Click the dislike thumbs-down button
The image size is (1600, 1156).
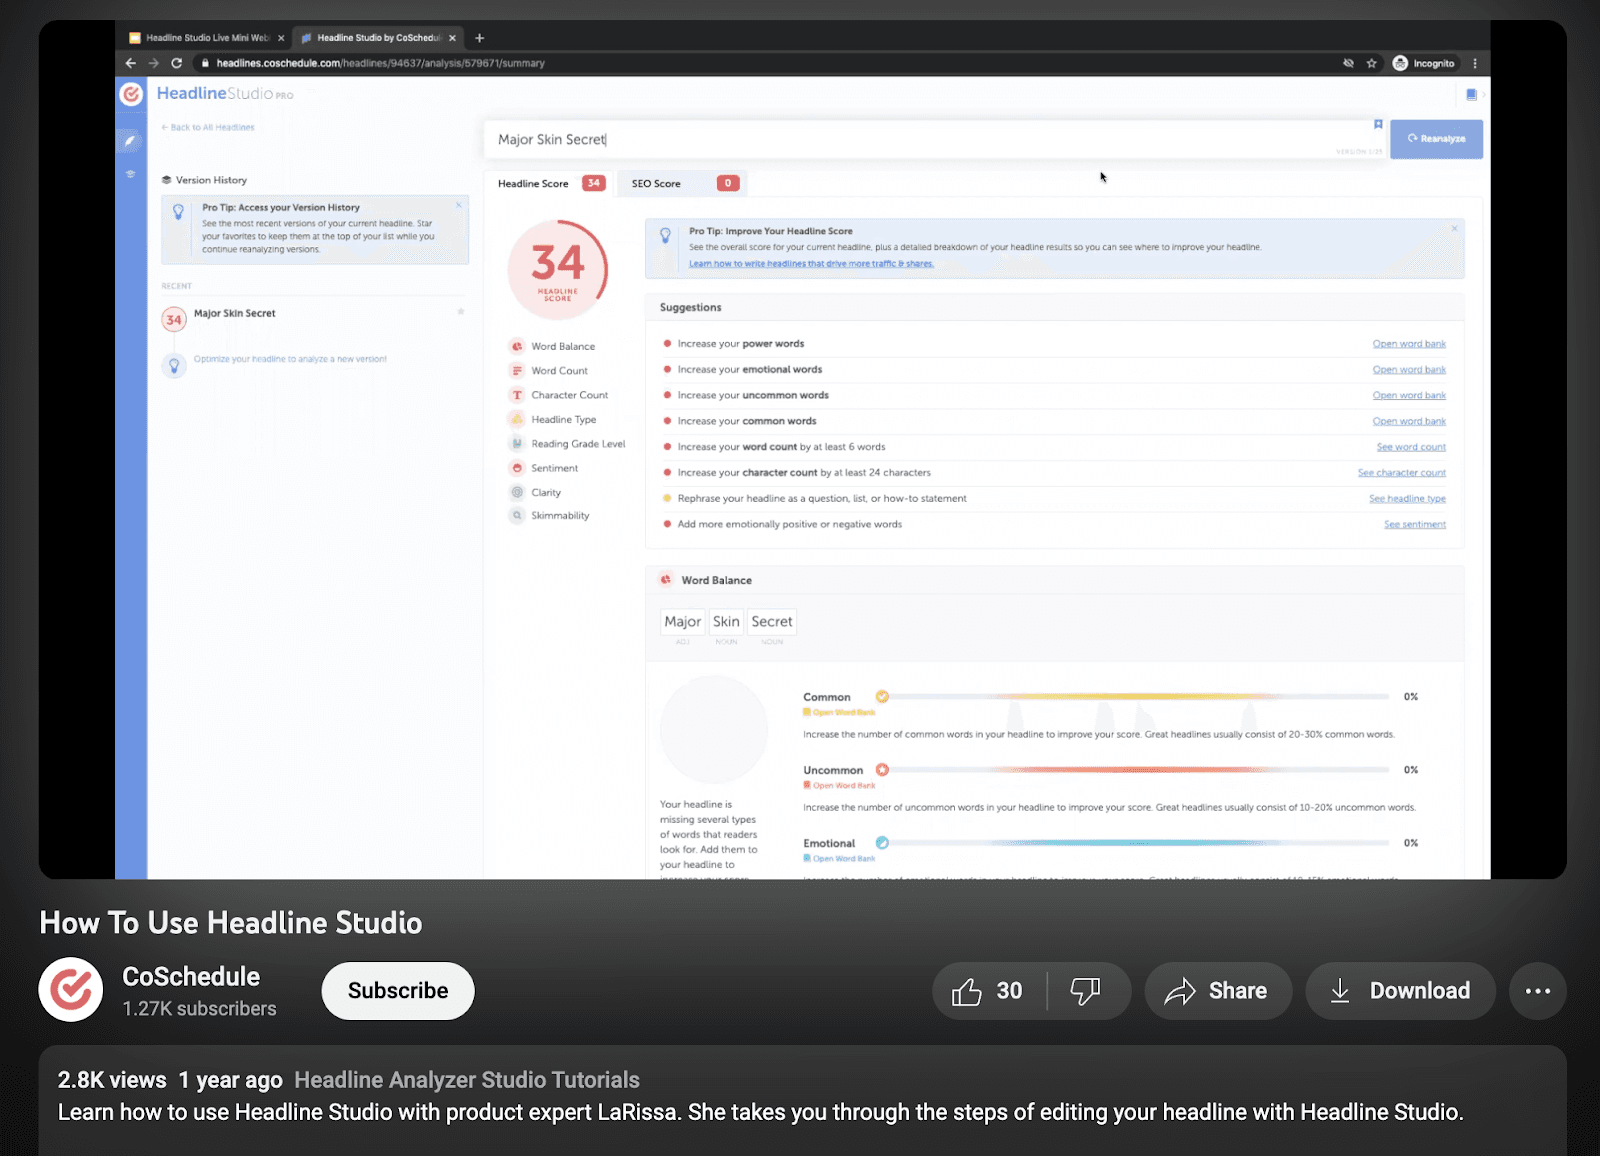click(1087, 991)
